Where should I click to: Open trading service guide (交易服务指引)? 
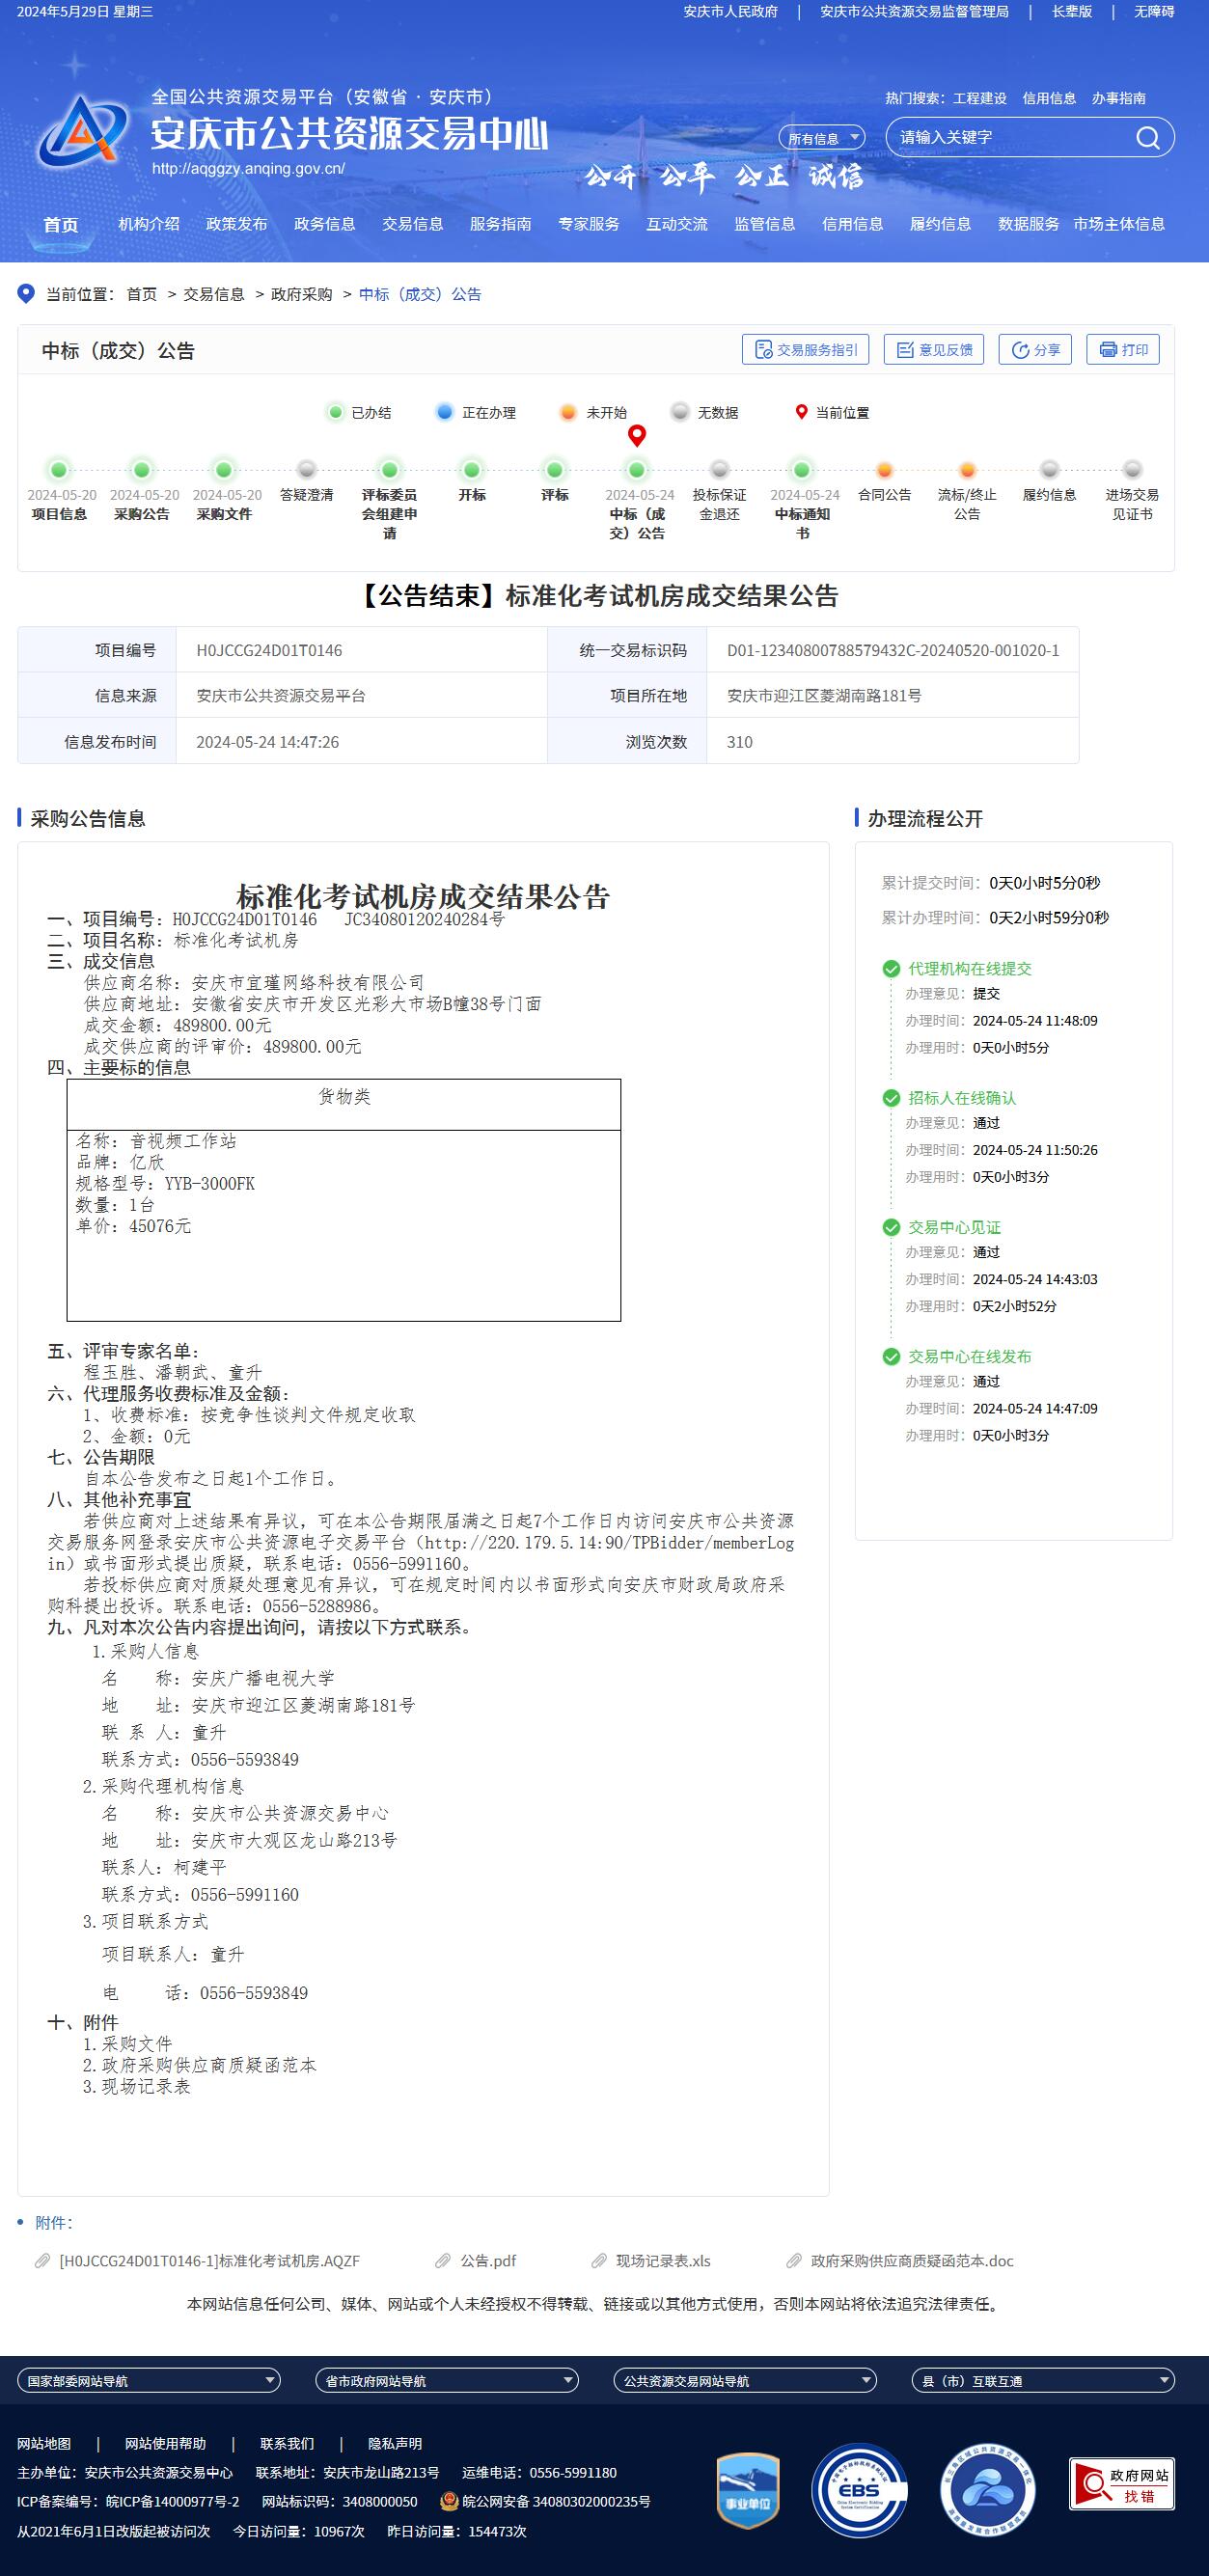806,349
